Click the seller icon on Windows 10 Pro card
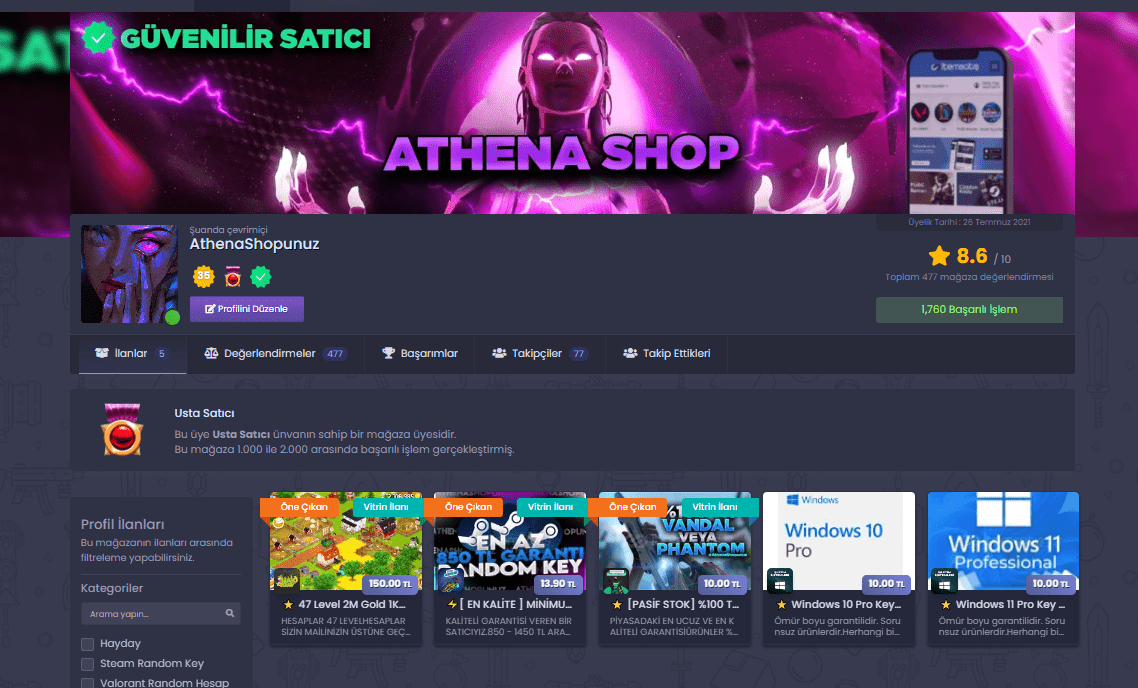The height and width of the screenshot is (688, 1138). click(x=780, y=581)
